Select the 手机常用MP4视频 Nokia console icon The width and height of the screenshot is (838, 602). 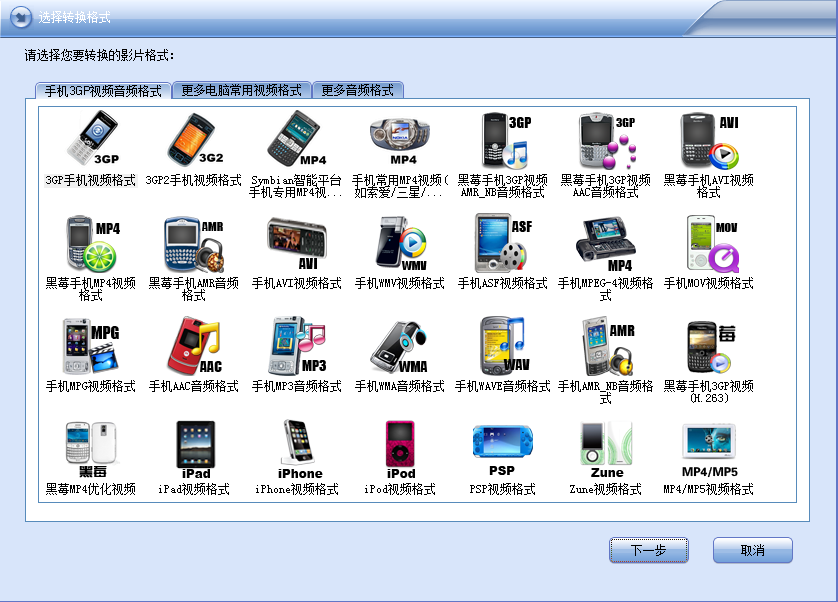click(x=400, y=141)
